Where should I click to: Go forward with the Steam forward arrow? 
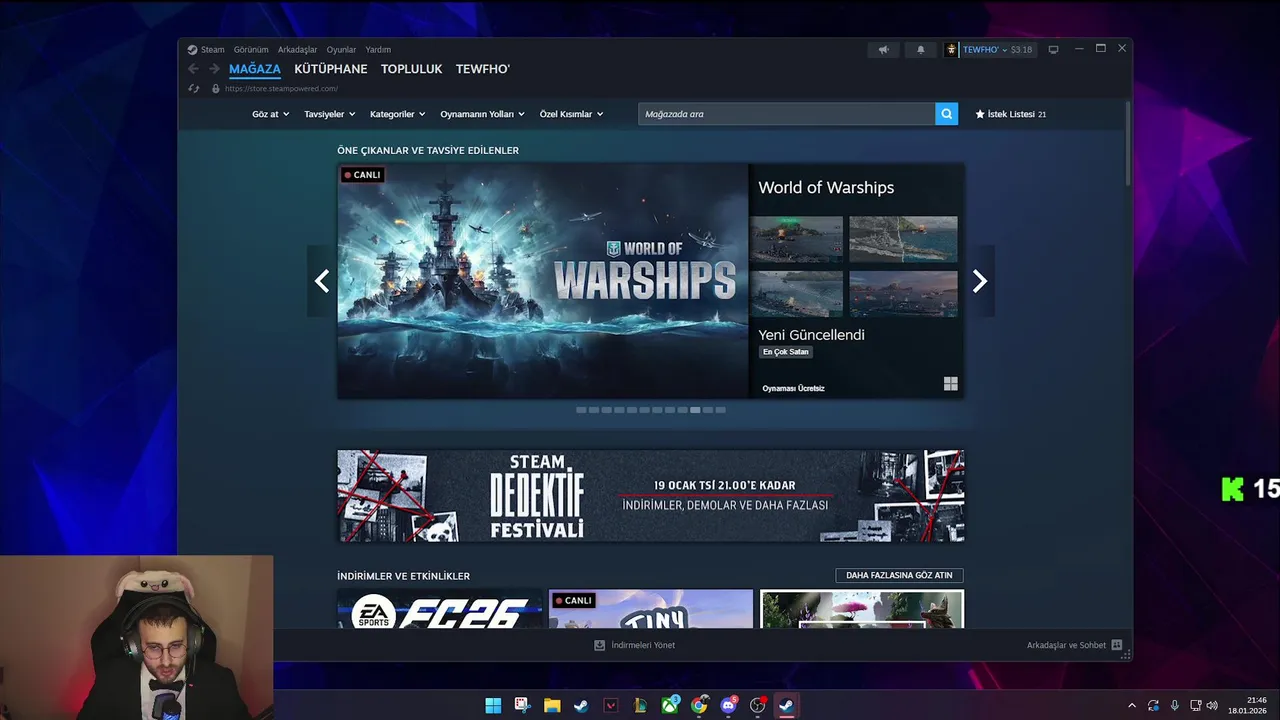[214, 69]
